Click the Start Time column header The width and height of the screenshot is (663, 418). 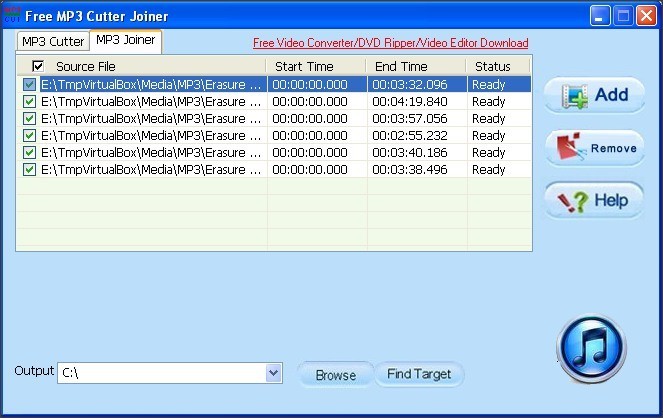[x=316, y=66]
